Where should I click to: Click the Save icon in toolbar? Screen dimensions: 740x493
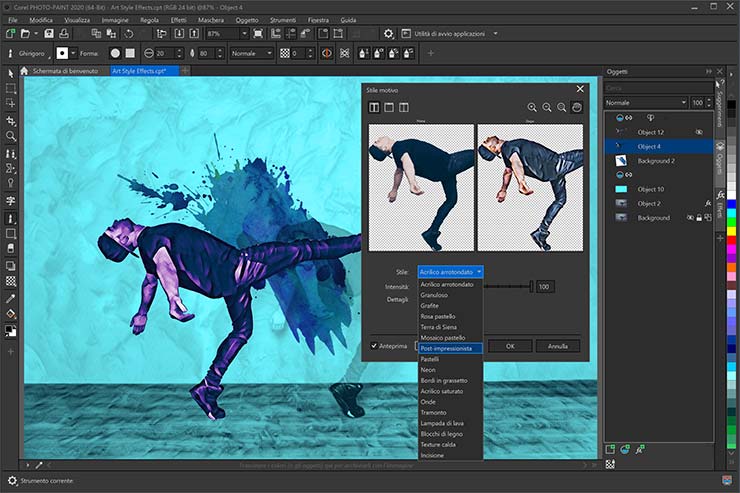click(x=48, y=34)
